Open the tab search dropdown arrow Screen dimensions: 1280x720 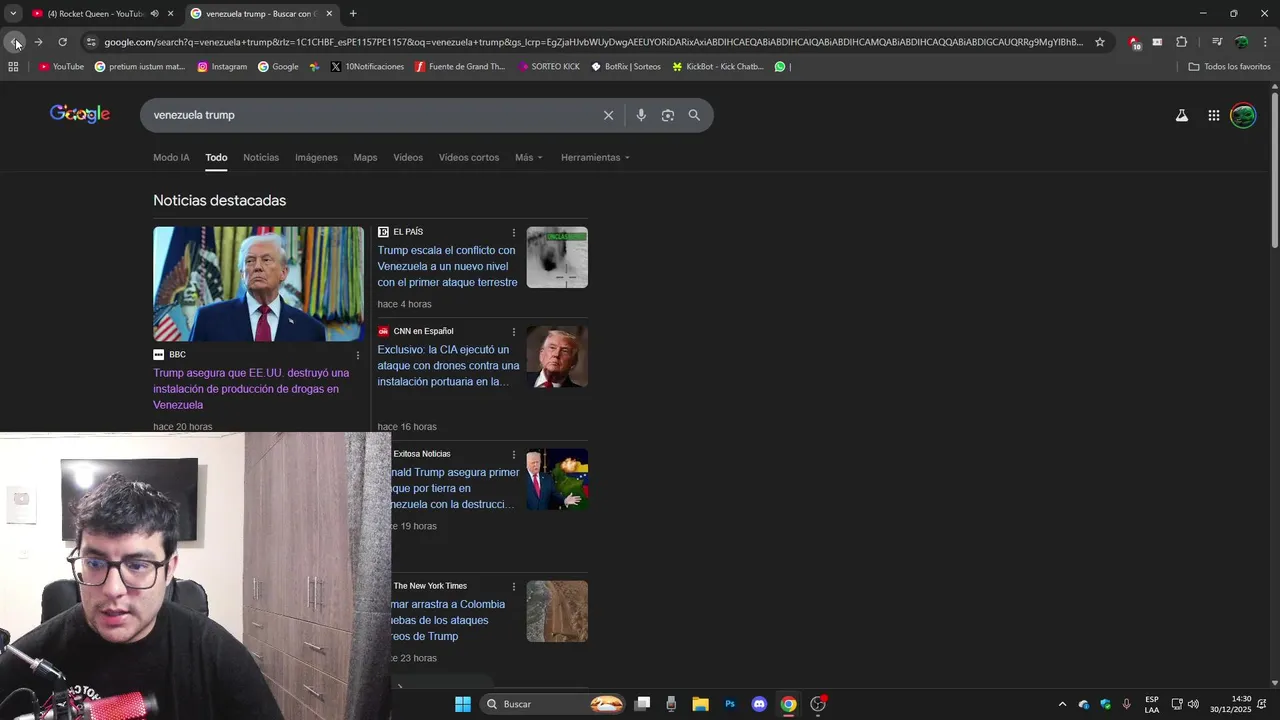click(x=13, y=14)
